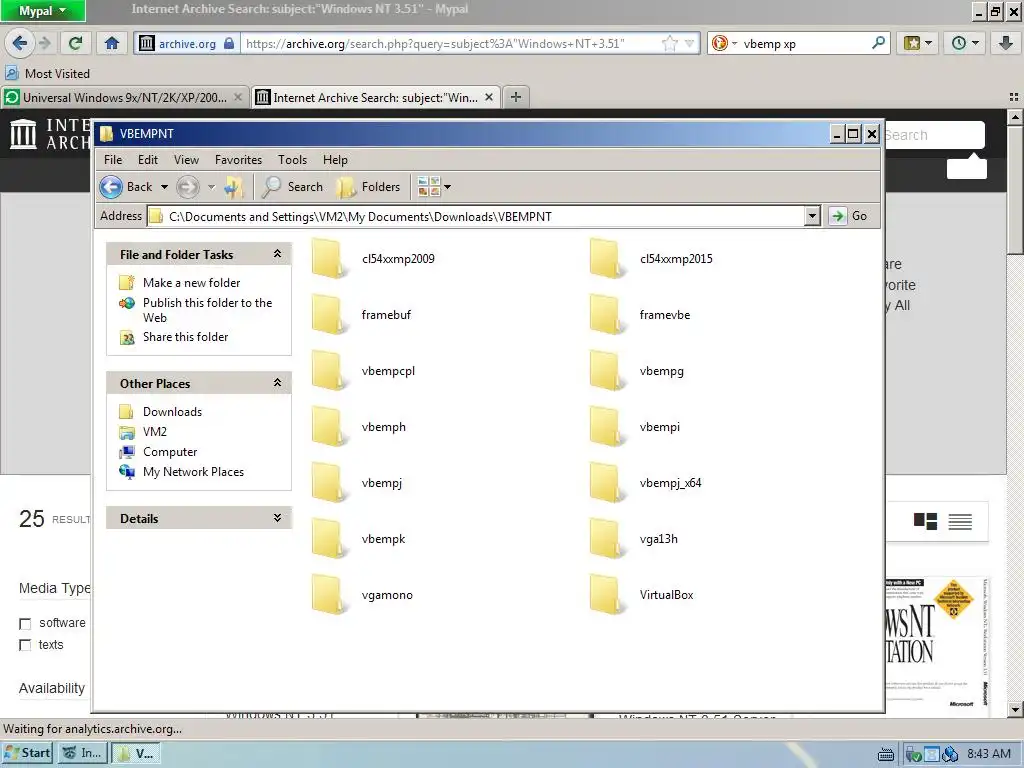Go up one folder level
The height and width of the screenshot is (768, 1024).
coord(233,187)
